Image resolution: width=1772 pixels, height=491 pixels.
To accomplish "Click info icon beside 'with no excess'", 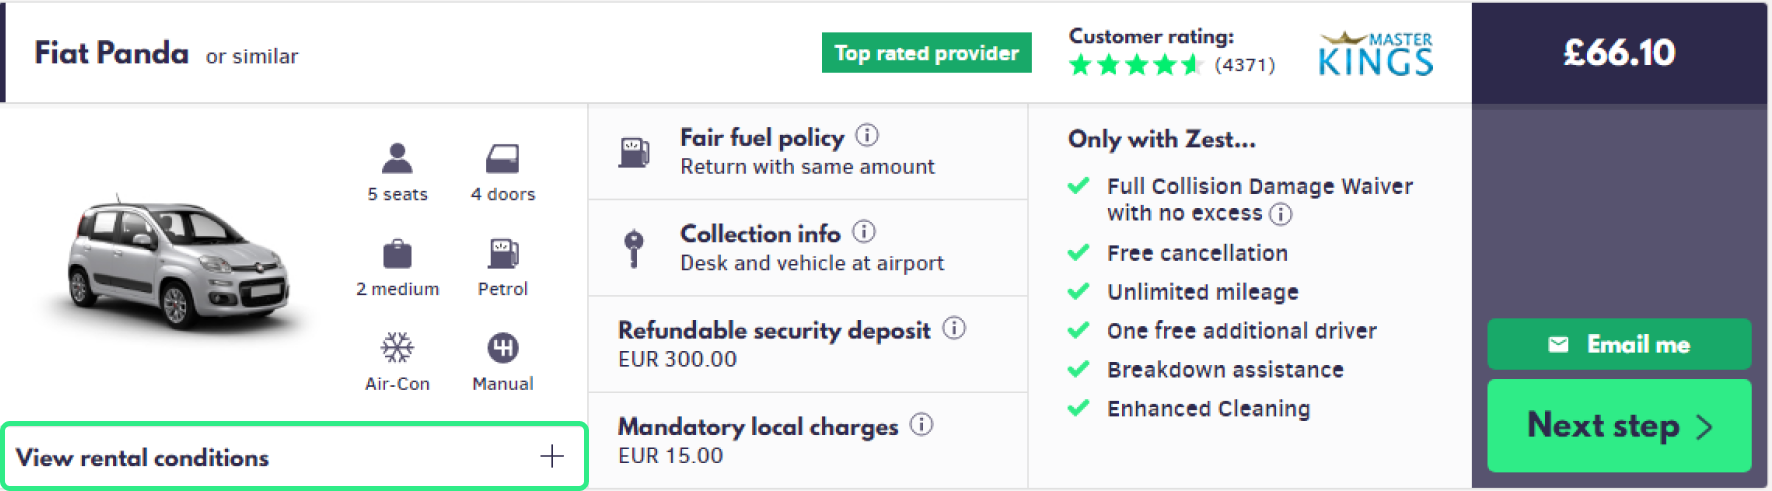I will [x=1280, y=214].
